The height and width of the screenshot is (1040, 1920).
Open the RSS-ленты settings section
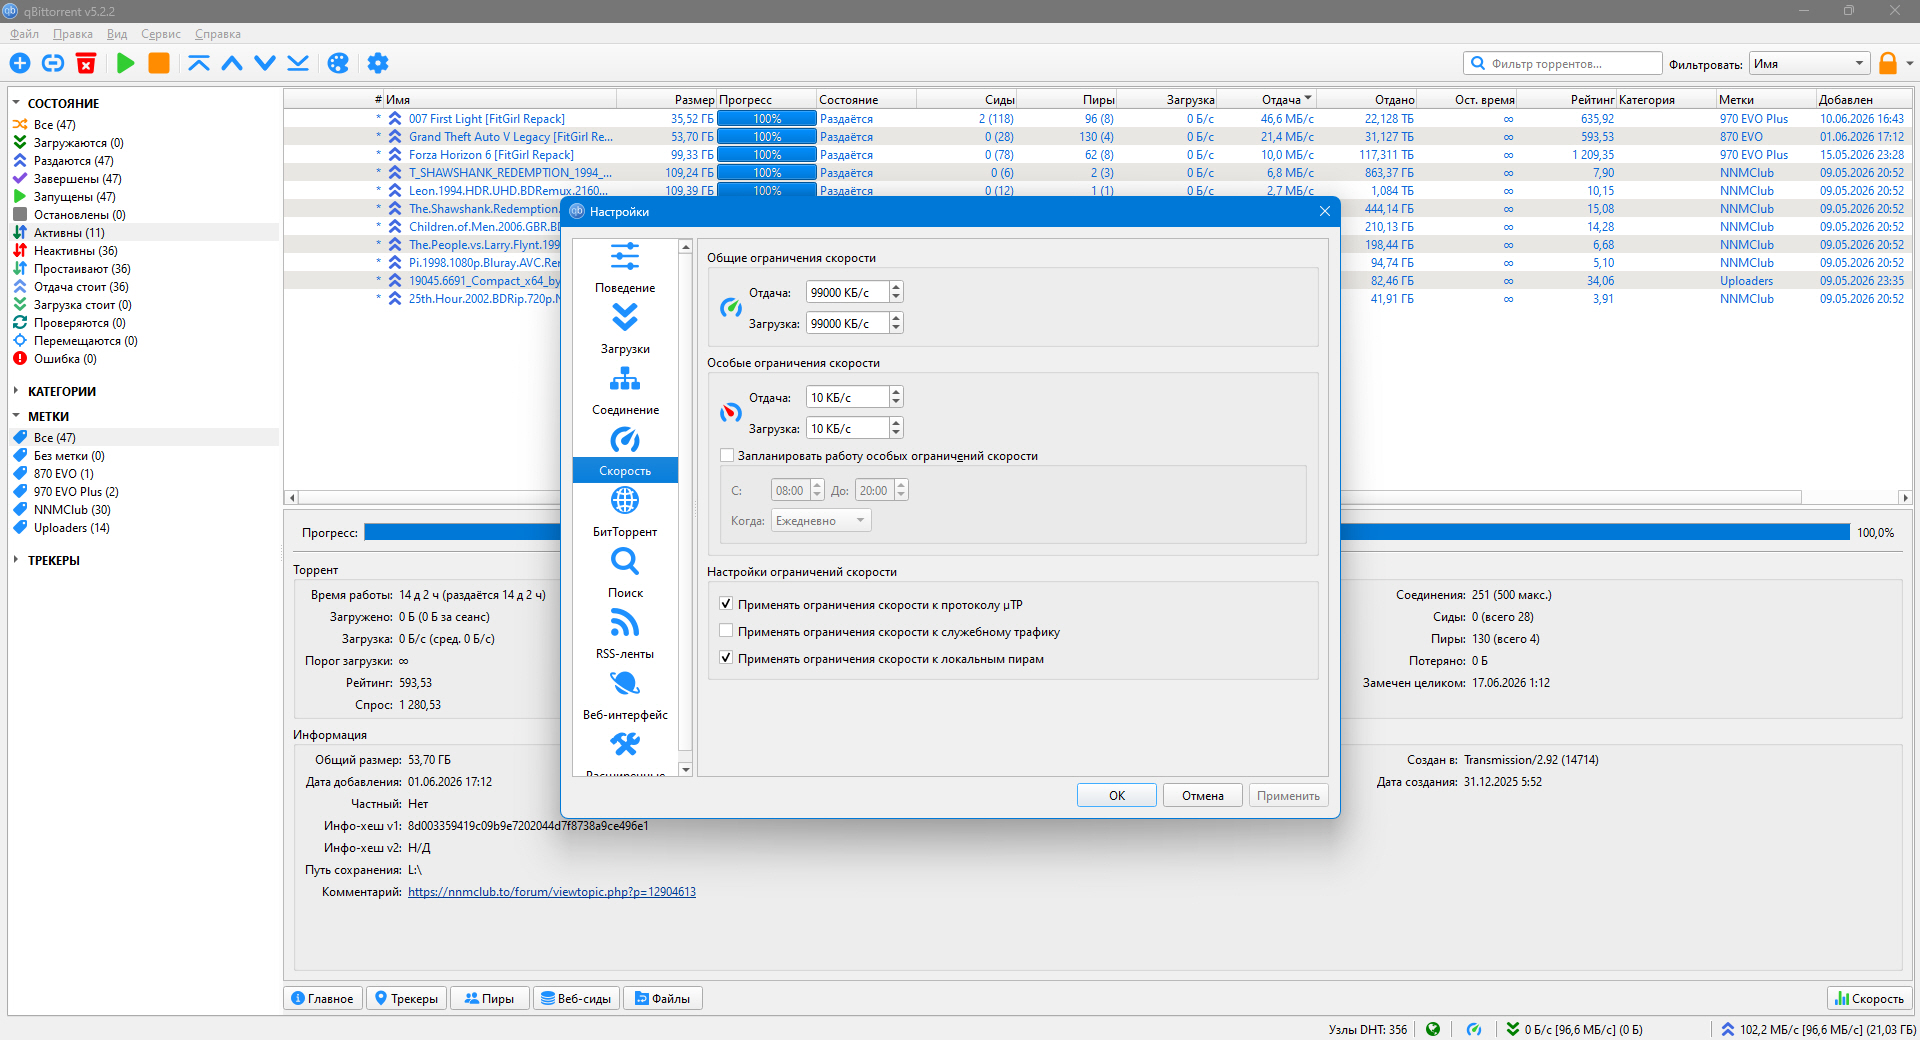click(x=625, y=633)
